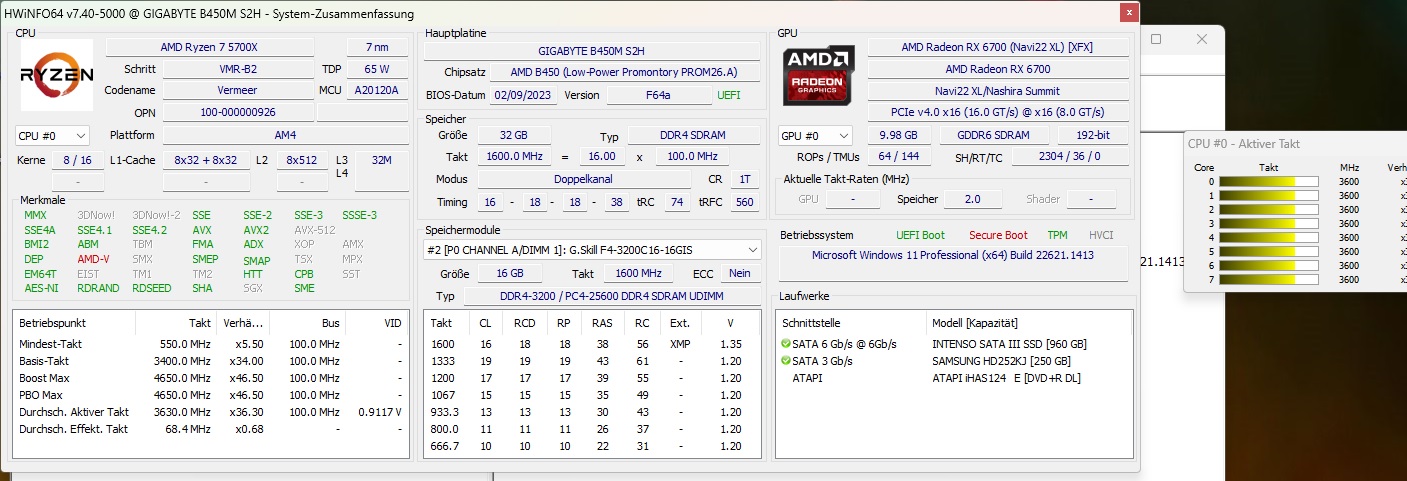This screenshot has width=1407, height=481.
Task: Click the Mindest-Takt row label
Action: 49,343
